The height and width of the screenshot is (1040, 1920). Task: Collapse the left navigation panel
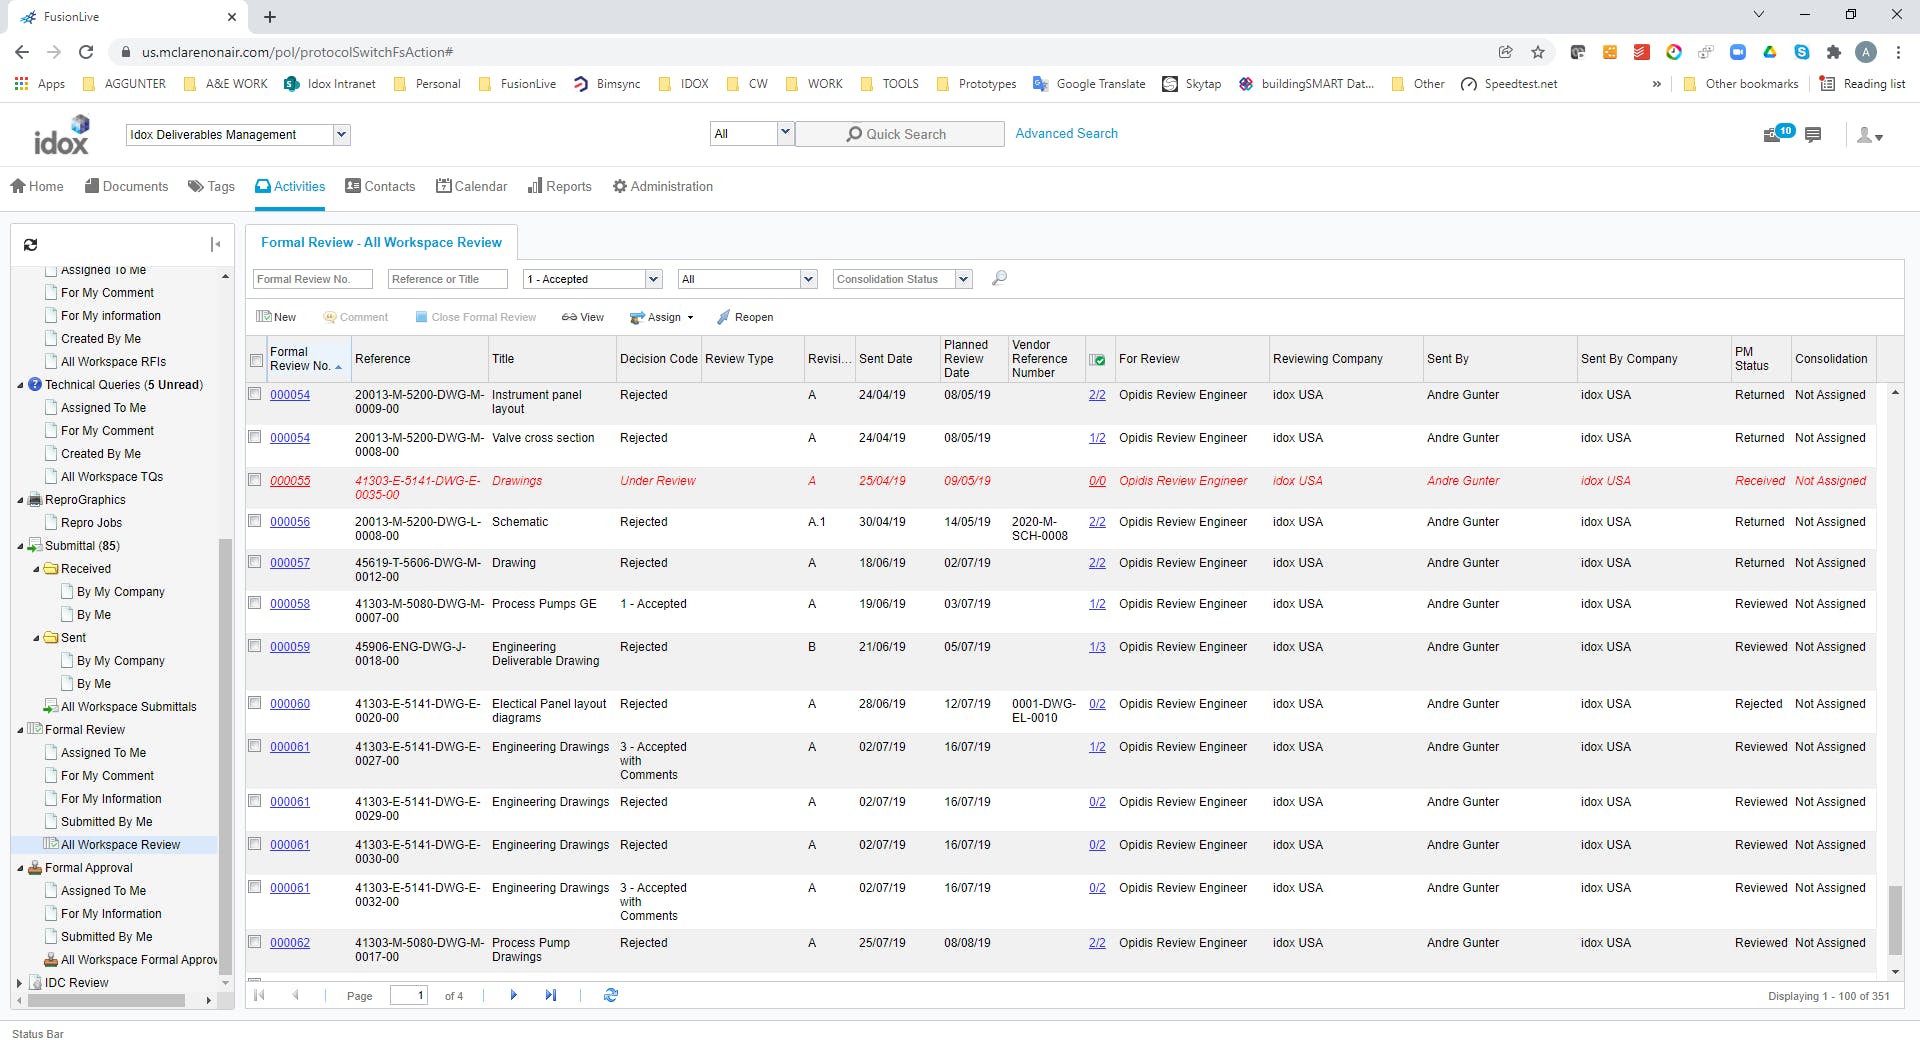[215, 245]
